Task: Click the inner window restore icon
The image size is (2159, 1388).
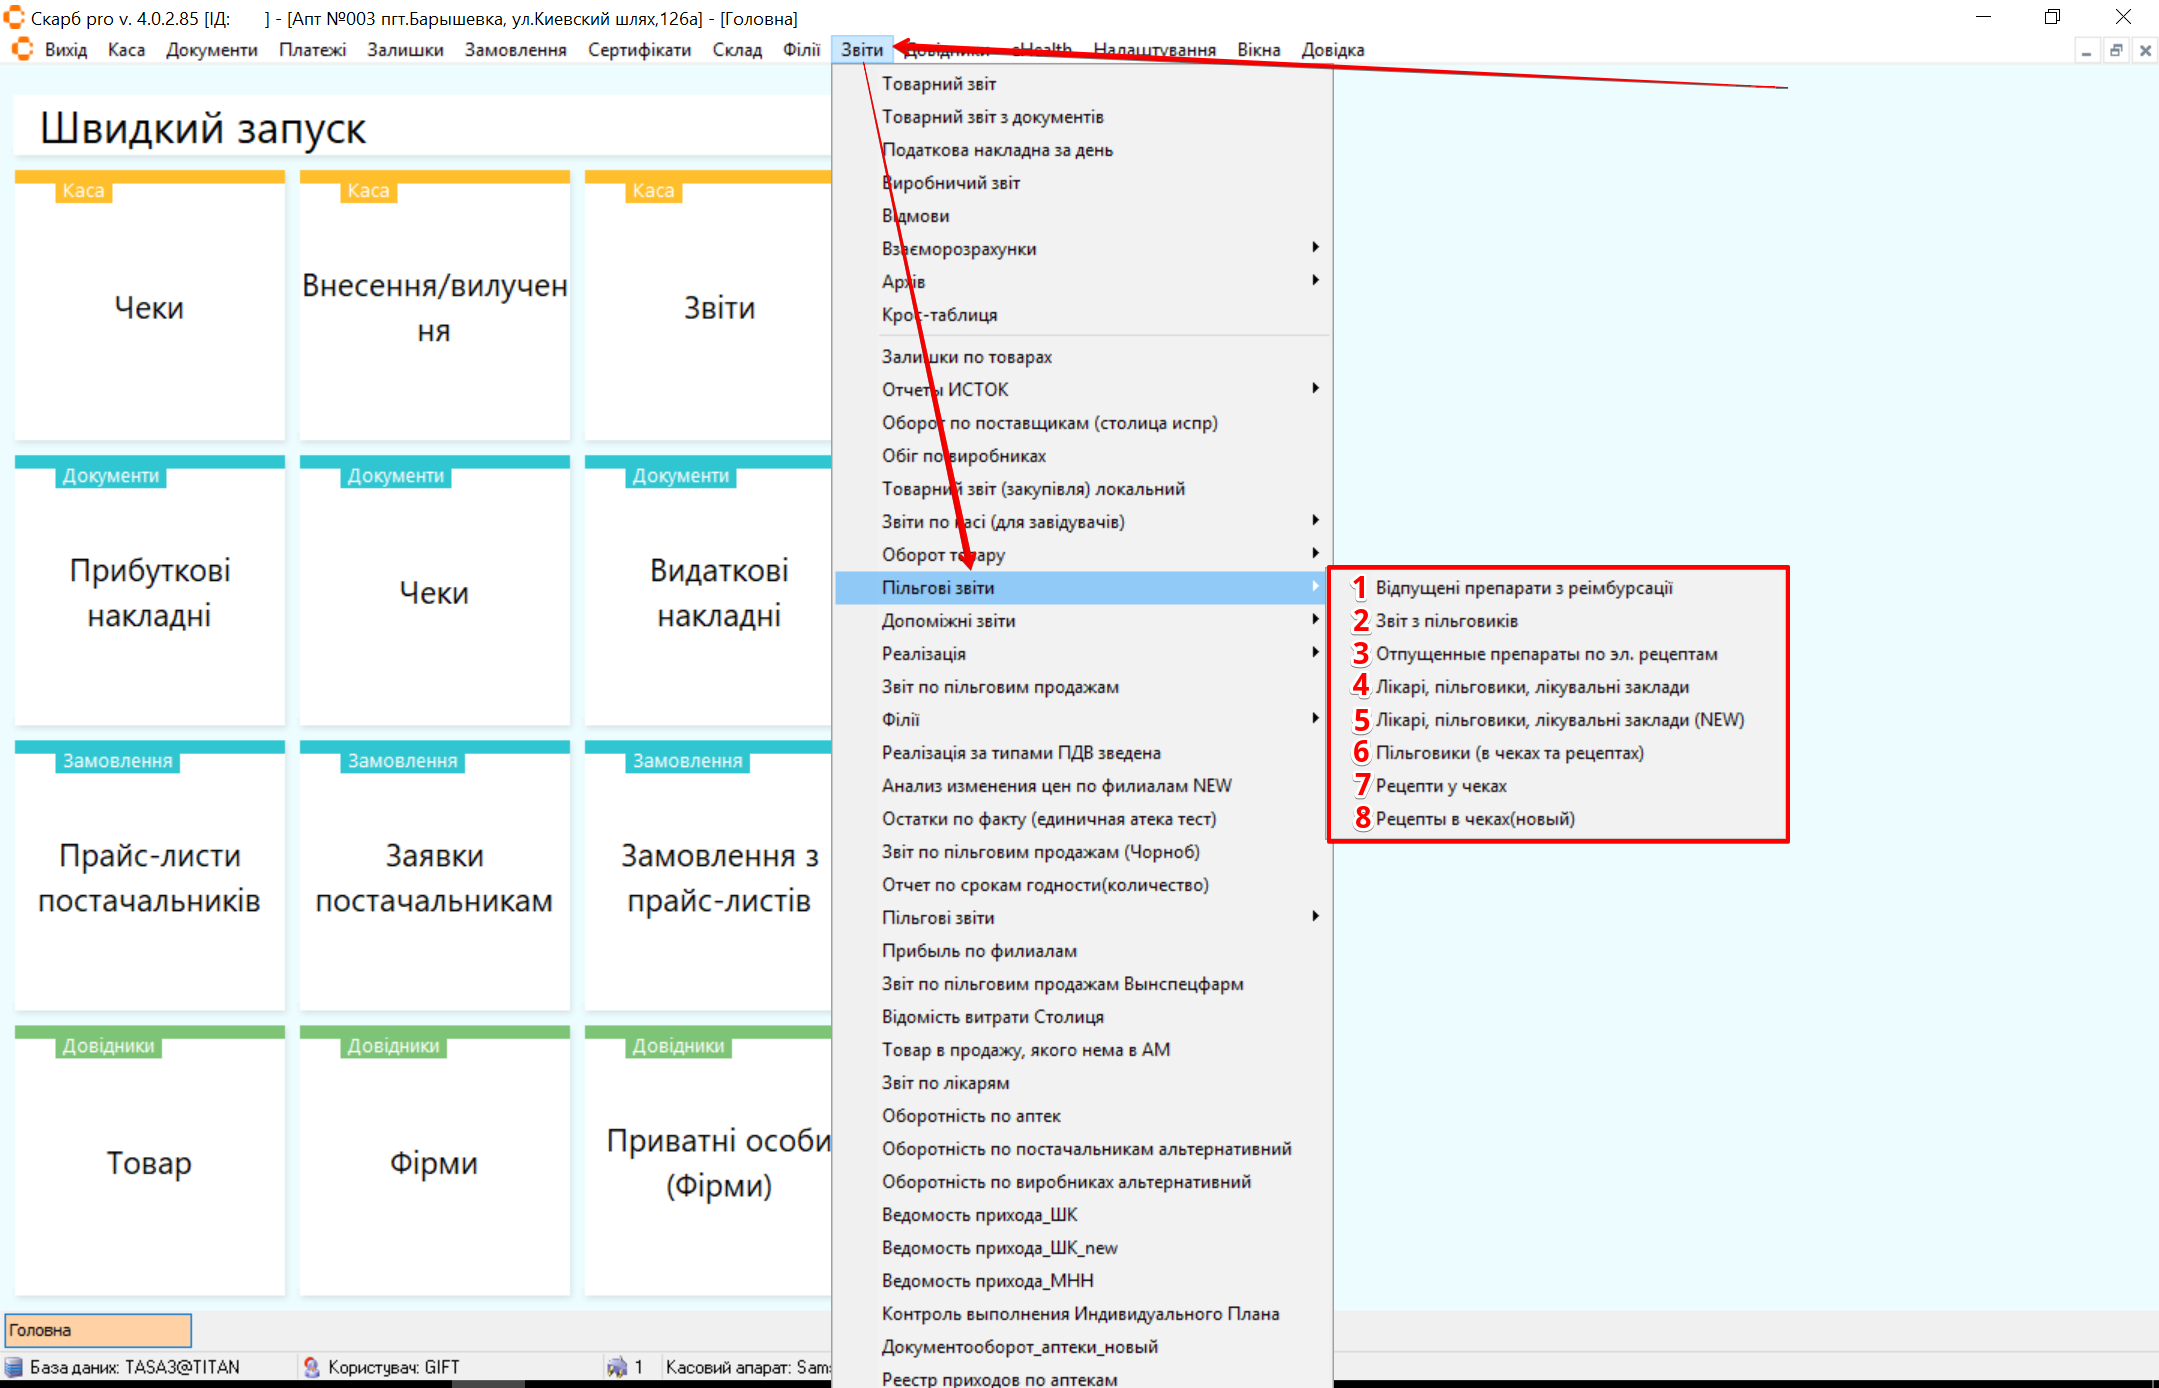Action: point(2116,50)
